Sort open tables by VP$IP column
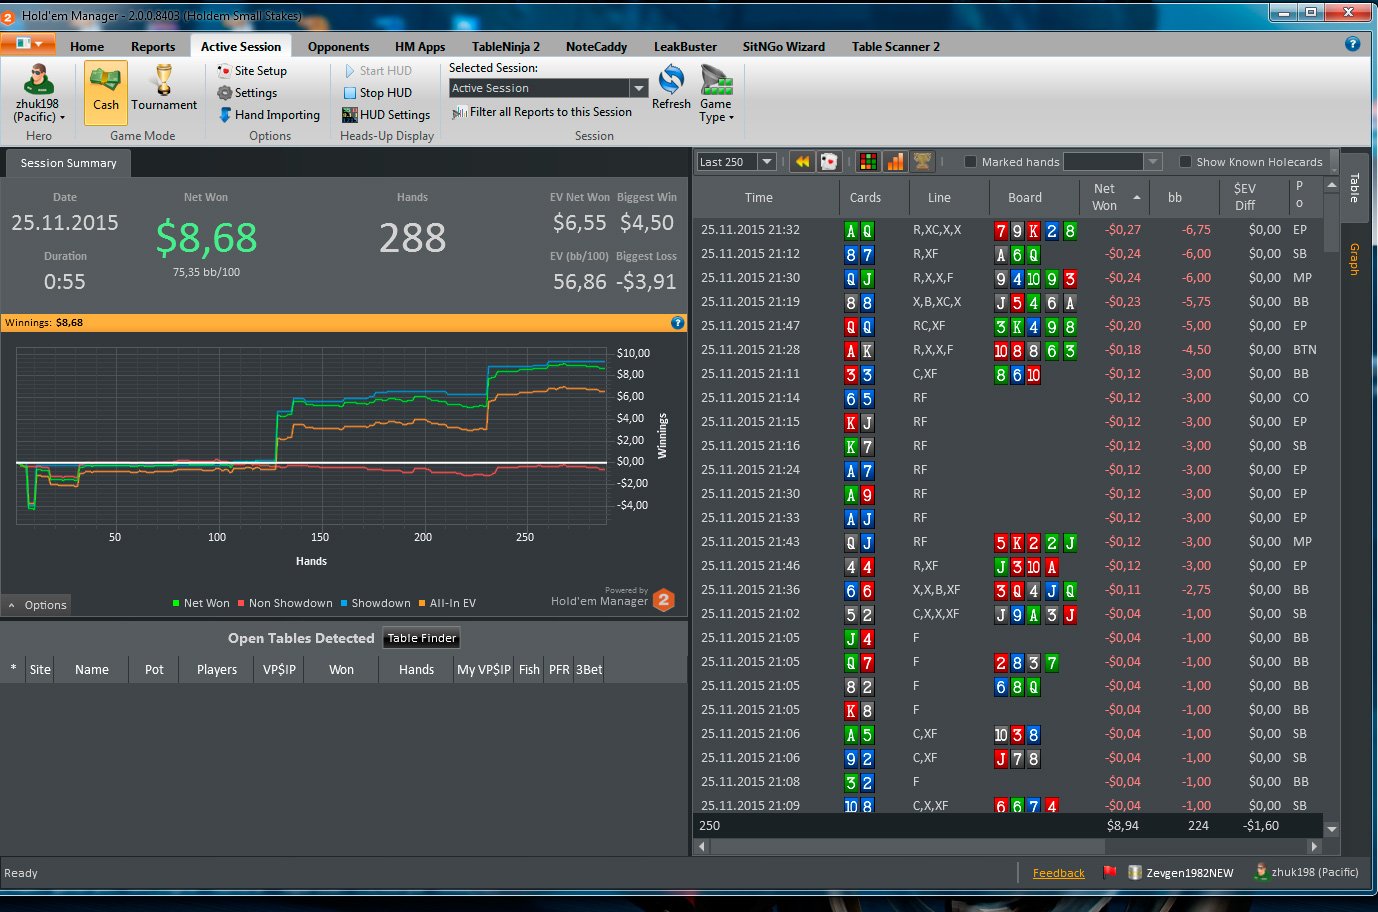Screen dimensions: 1378x912 279,669
